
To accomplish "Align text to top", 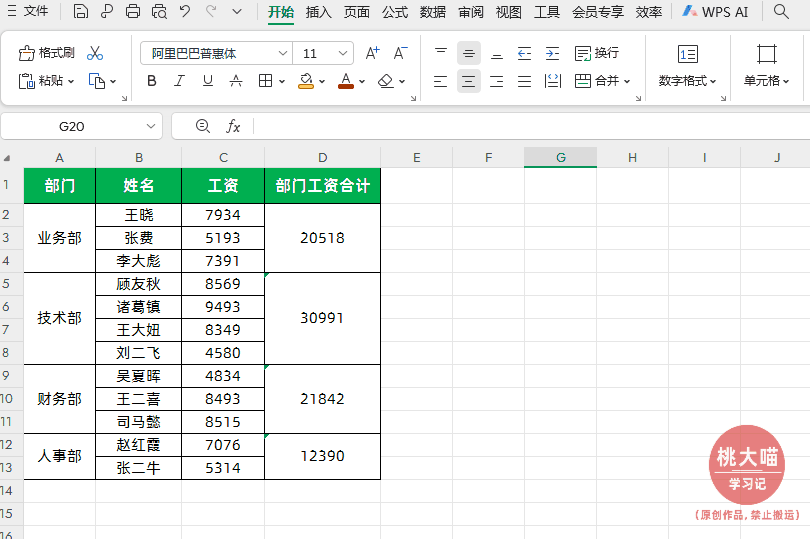I will pos(441,53).
